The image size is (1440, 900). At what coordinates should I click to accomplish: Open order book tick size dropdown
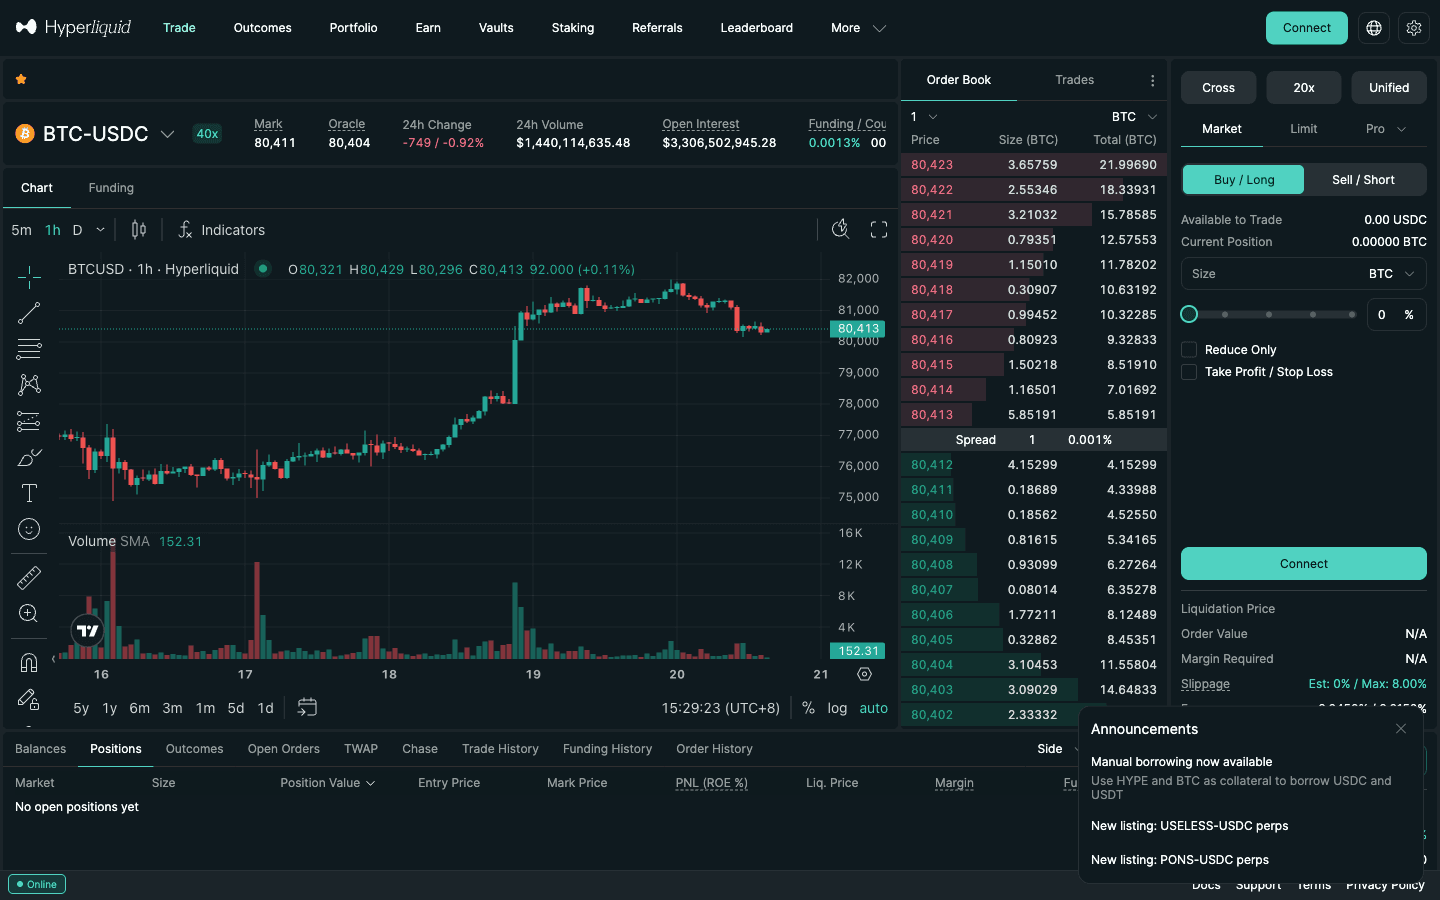923,117
